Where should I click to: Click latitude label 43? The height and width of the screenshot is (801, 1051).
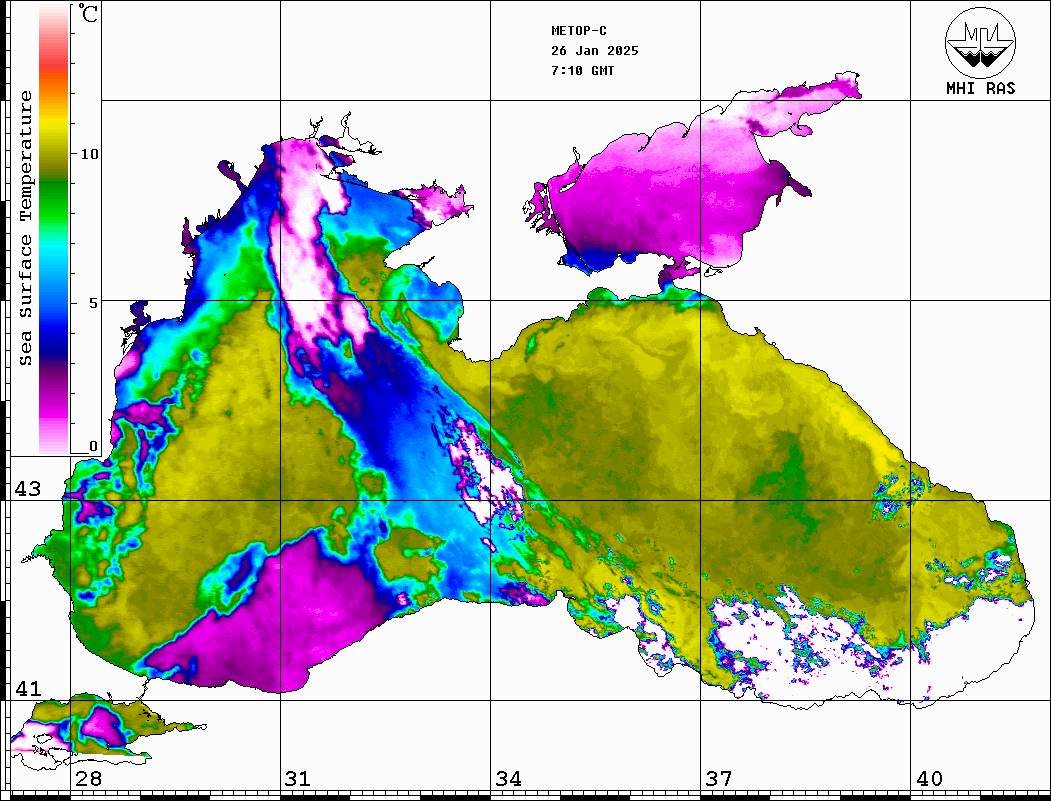[28, 489]
